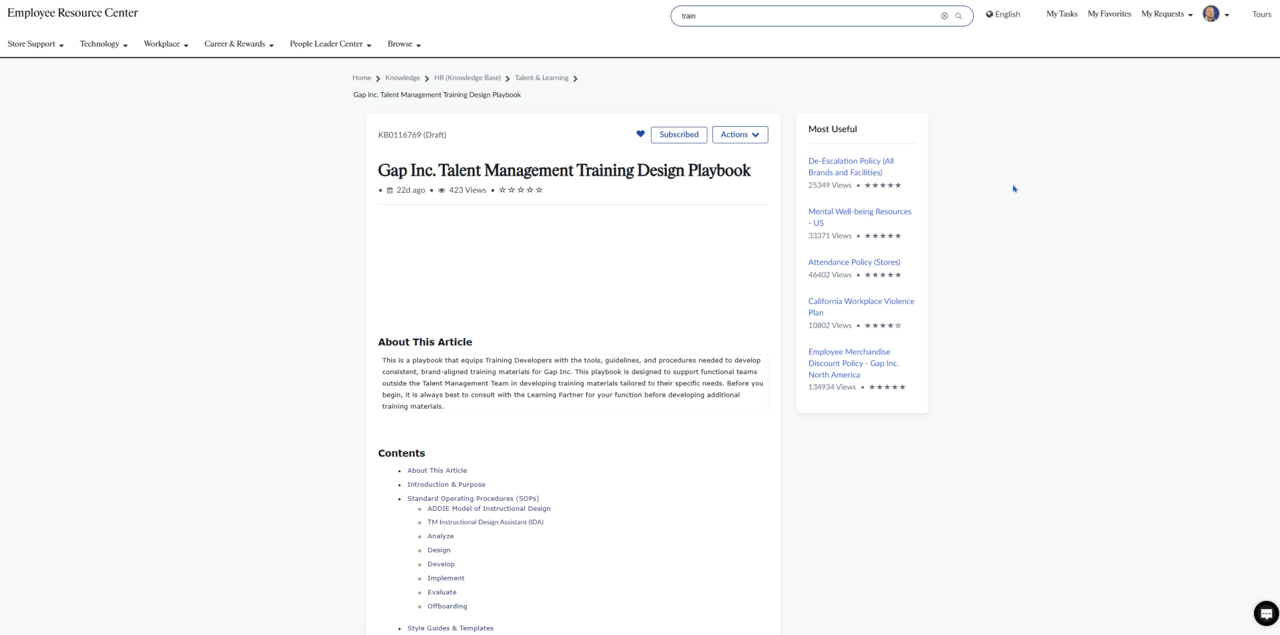The width and height of the screenshot is (1280, 635).
Task: Click the article title heading
Action: click(x=564, y=170)
